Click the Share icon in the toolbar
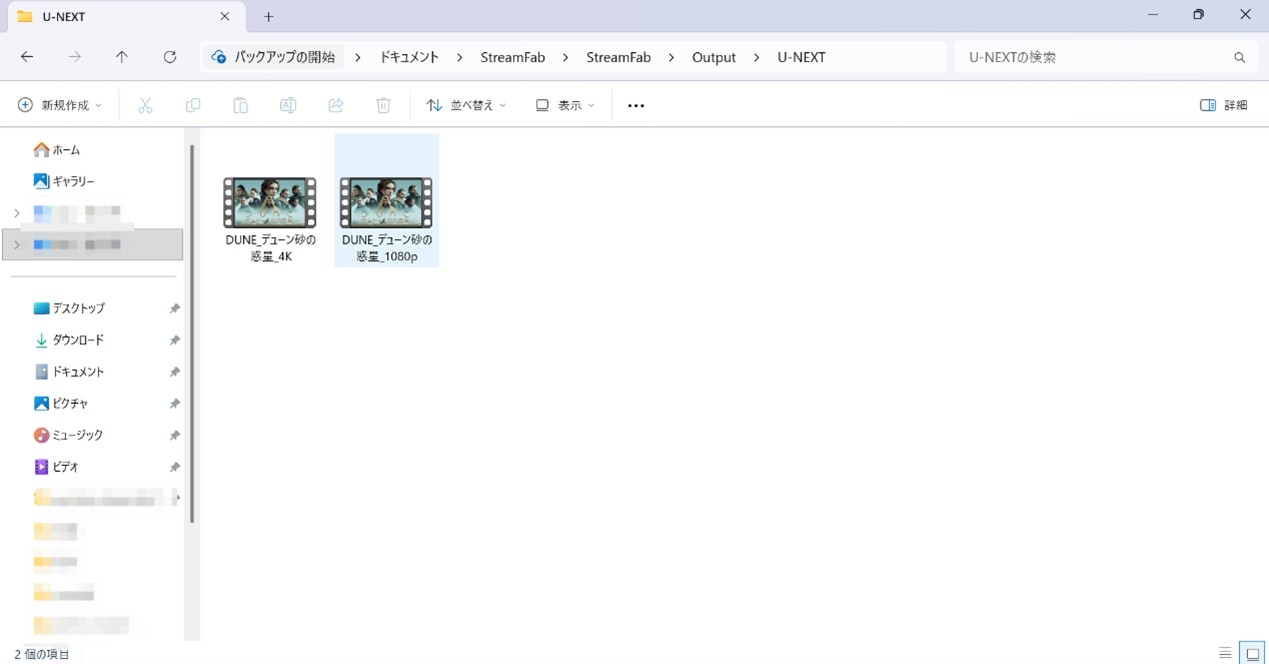Image resolution: width=1269 pixels, height=664 pixels. [x=336, y=104]
